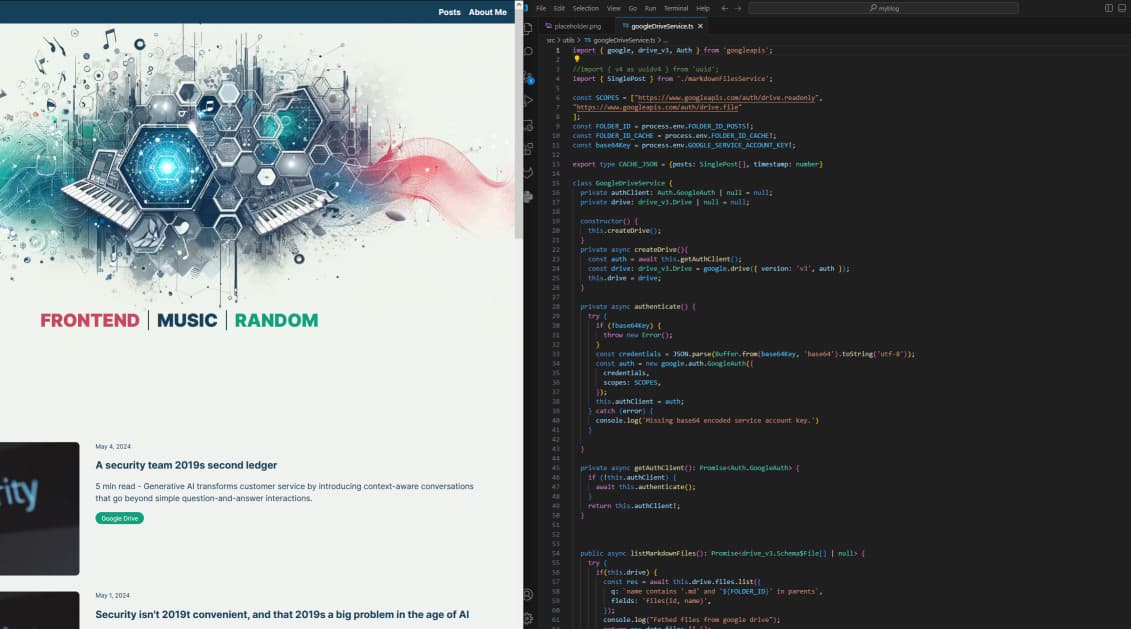Image resolution: width=1131 pixels, height=629 pixels.
Task: Click the lightbulb code action icon
Action: click(x=577, y=59)
